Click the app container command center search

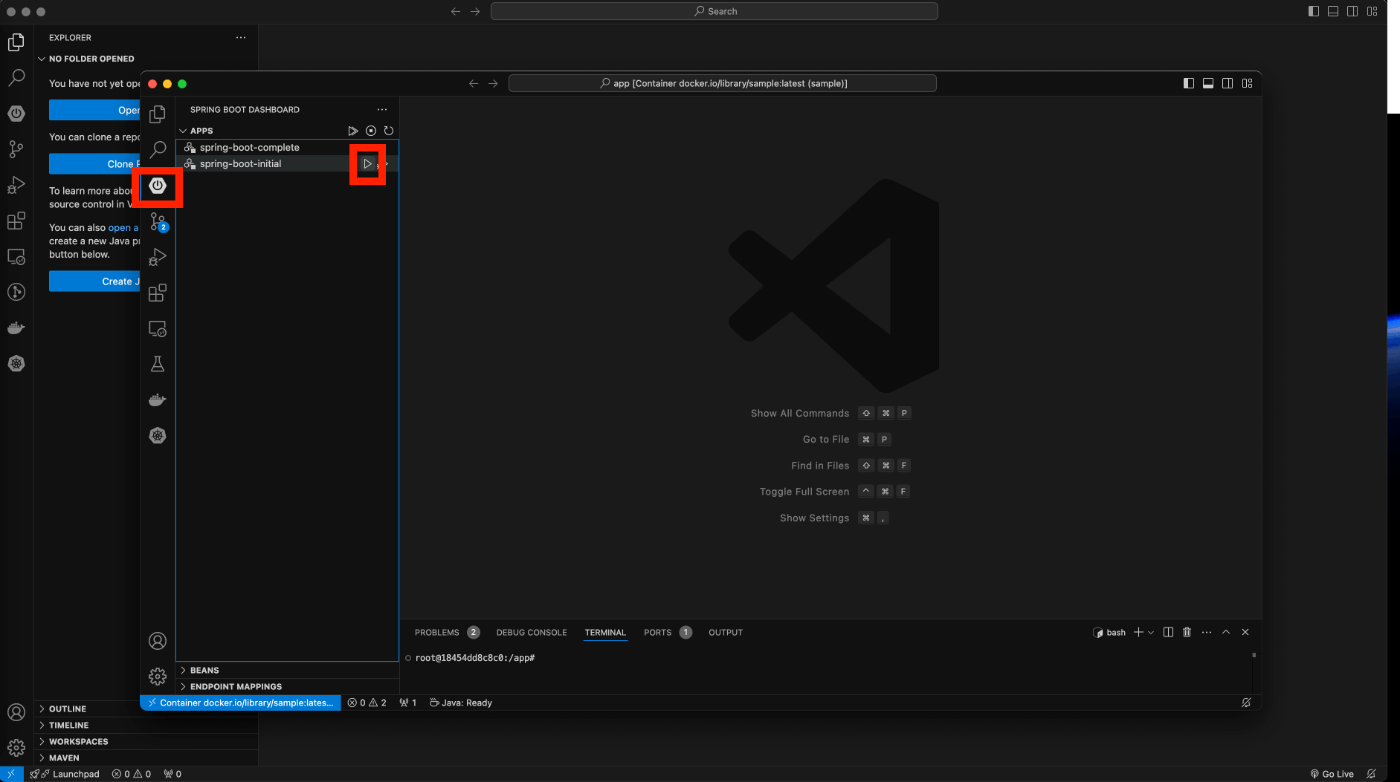[x=722, y=84]
